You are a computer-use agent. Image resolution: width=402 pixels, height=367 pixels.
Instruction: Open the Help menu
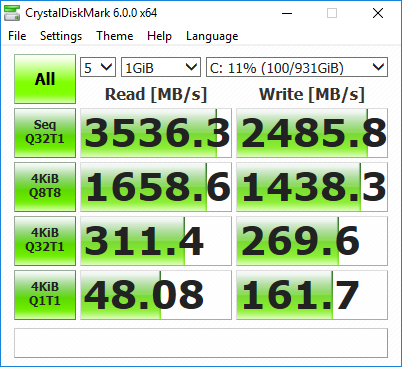(159, 36)
